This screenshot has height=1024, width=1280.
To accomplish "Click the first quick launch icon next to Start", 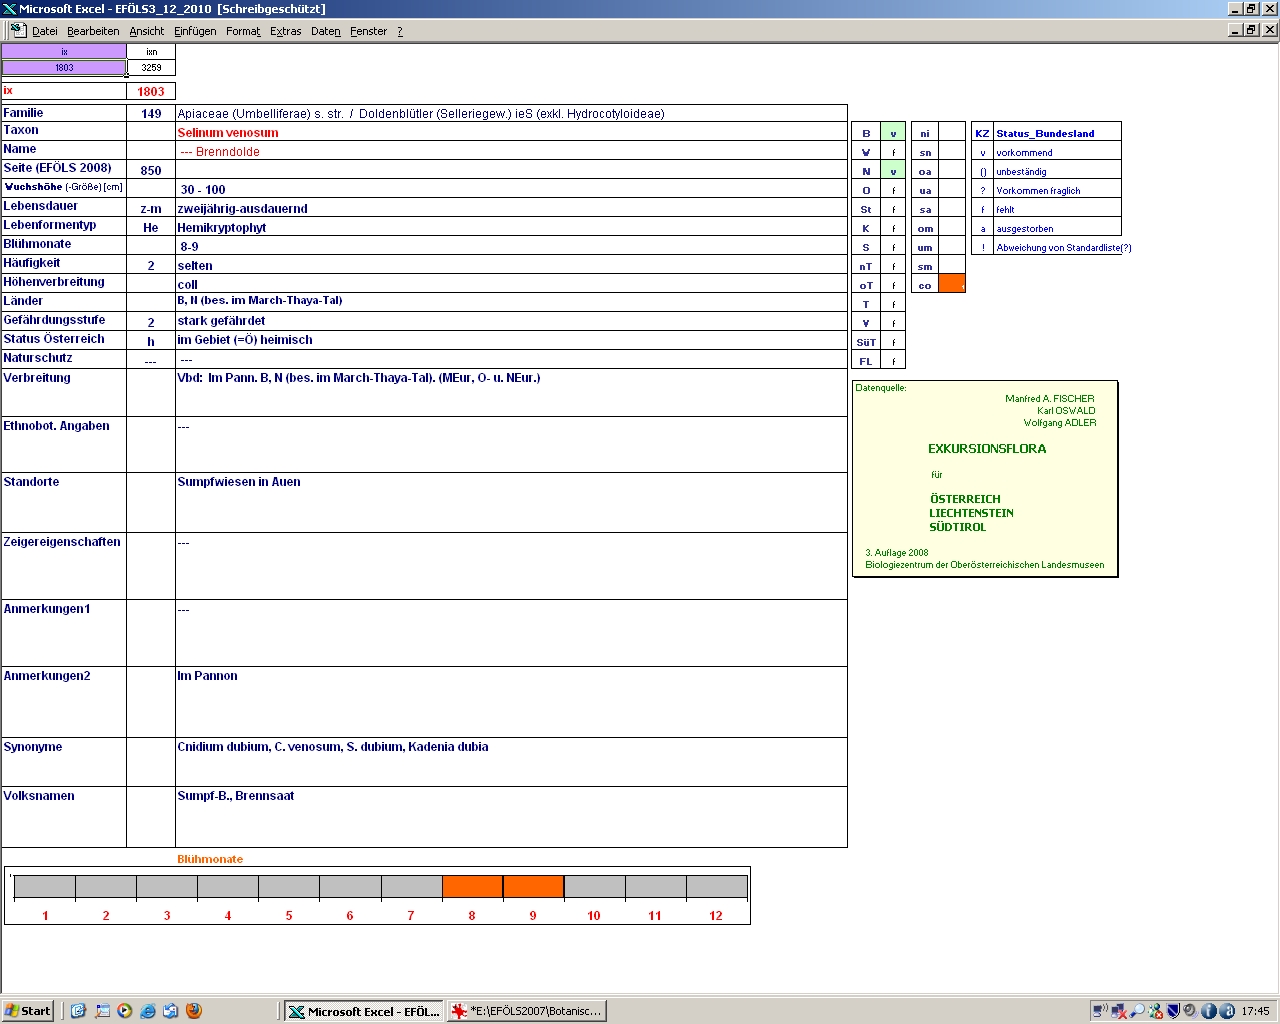I will 79,1011.
